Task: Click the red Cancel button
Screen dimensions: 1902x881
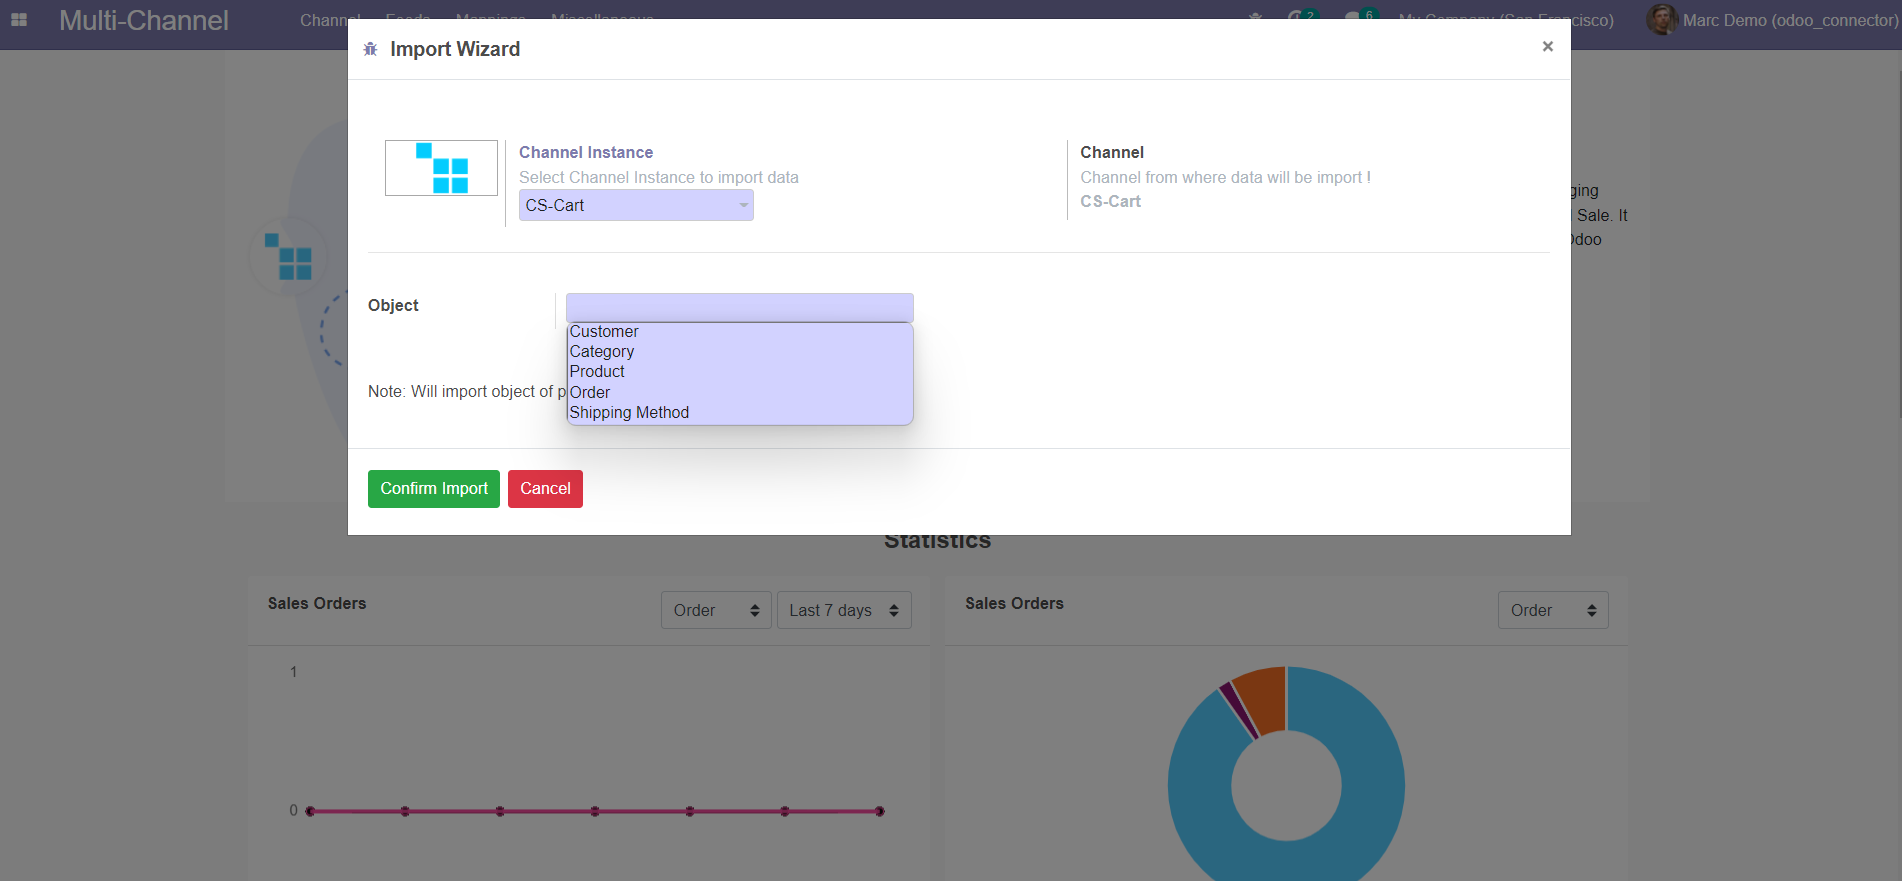Action: (x=545, y=489)
